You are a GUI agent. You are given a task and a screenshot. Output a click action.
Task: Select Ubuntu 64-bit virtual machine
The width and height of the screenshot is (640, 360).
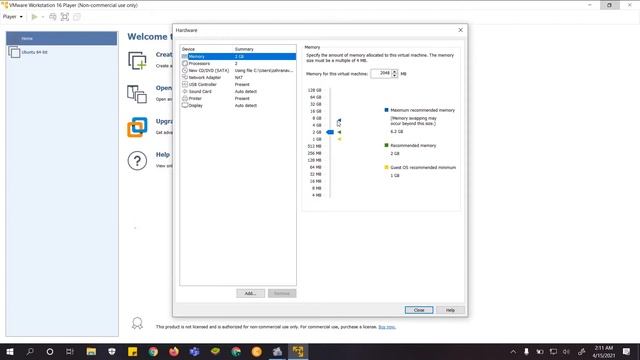[x=61, y=52]
